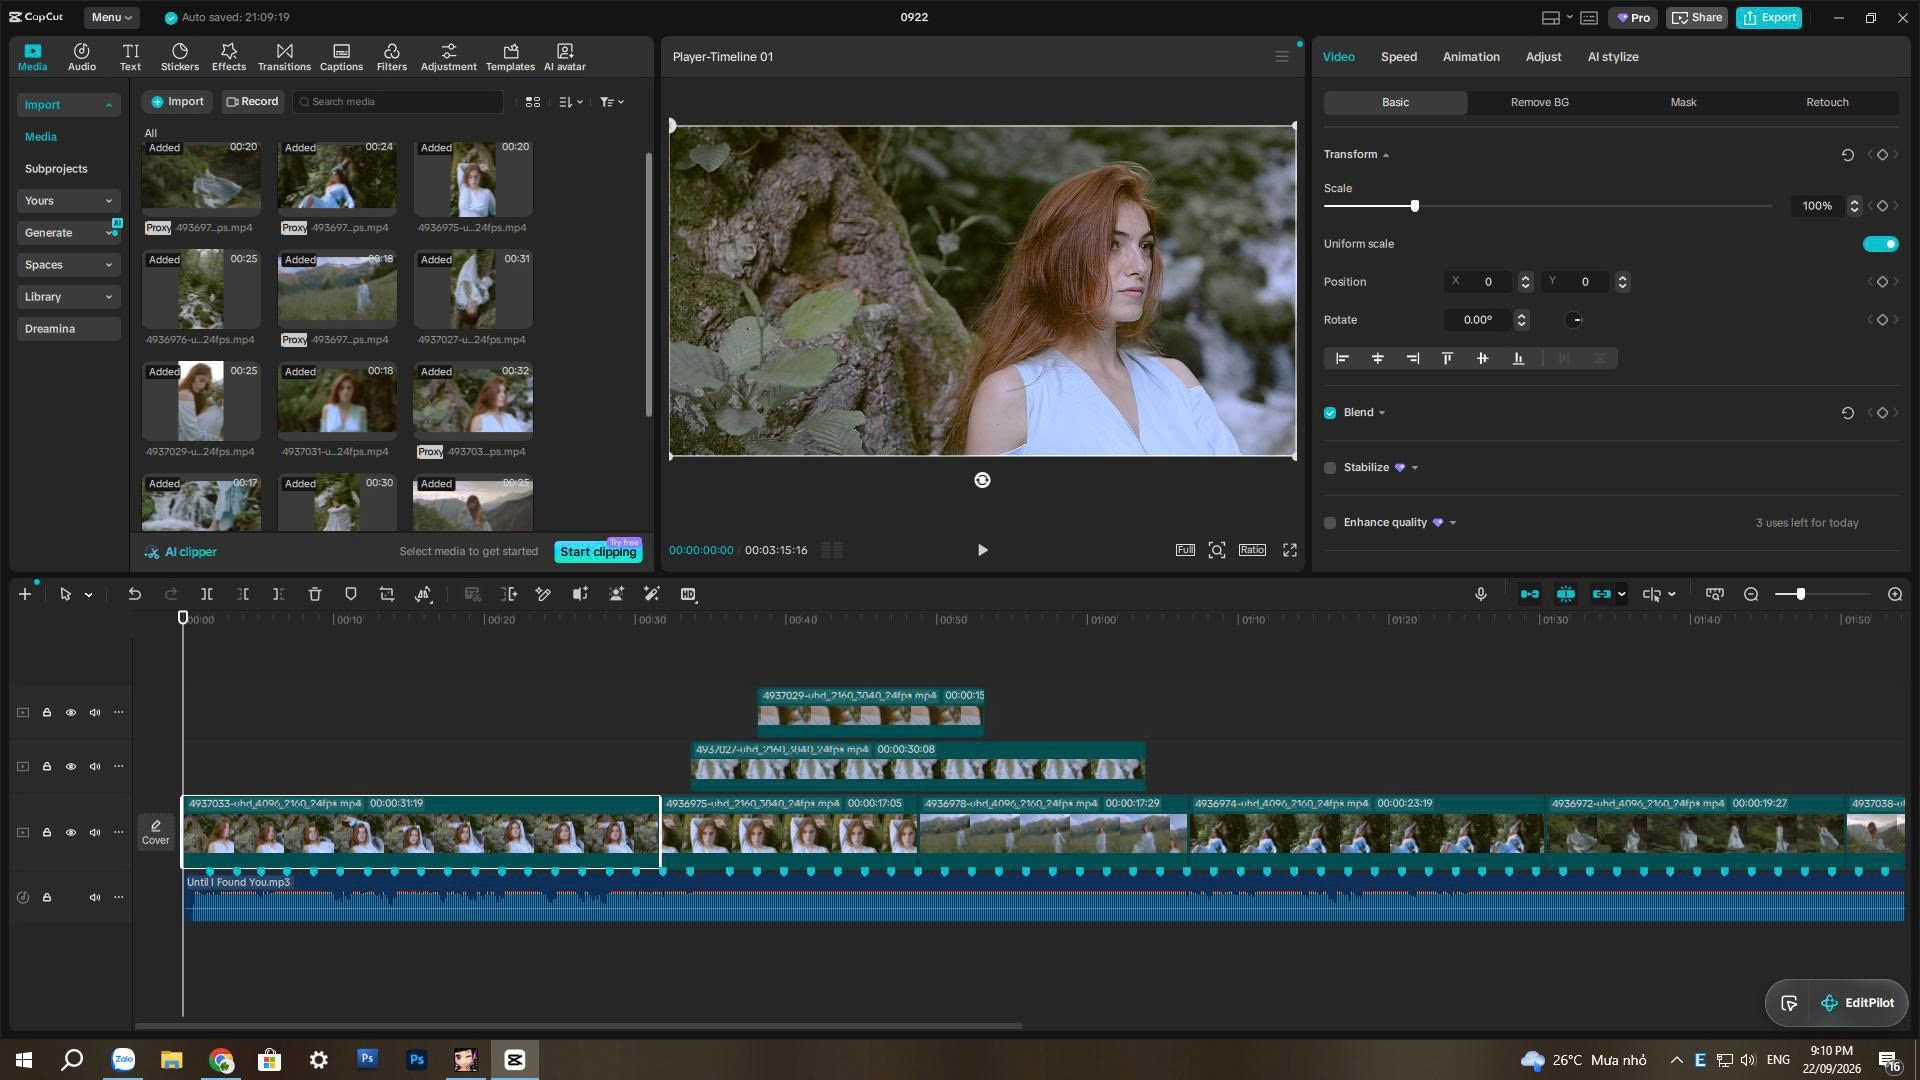The image size is (1920, 1080).
Task: Open the Effects panel
Action: pyautogui.click(x=228, y=57)
